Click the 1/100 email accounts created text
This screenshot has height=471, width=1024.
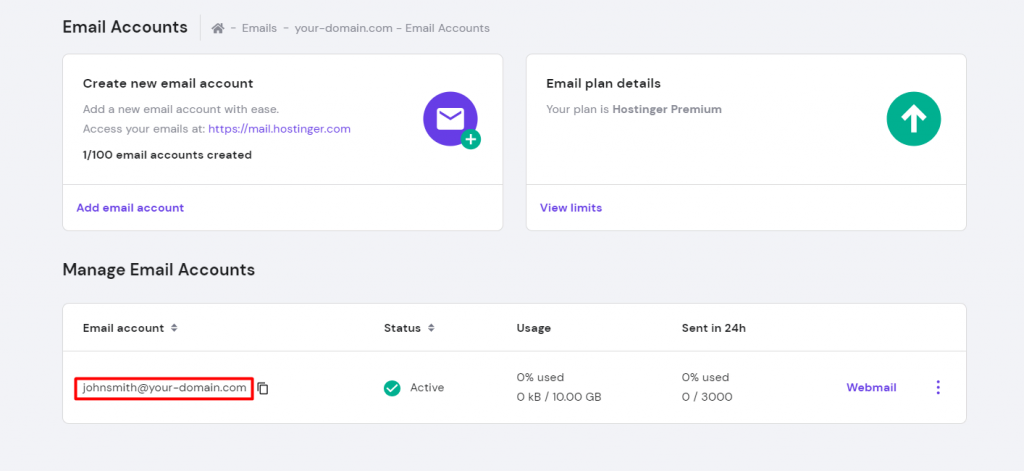(x=167, y=155)
